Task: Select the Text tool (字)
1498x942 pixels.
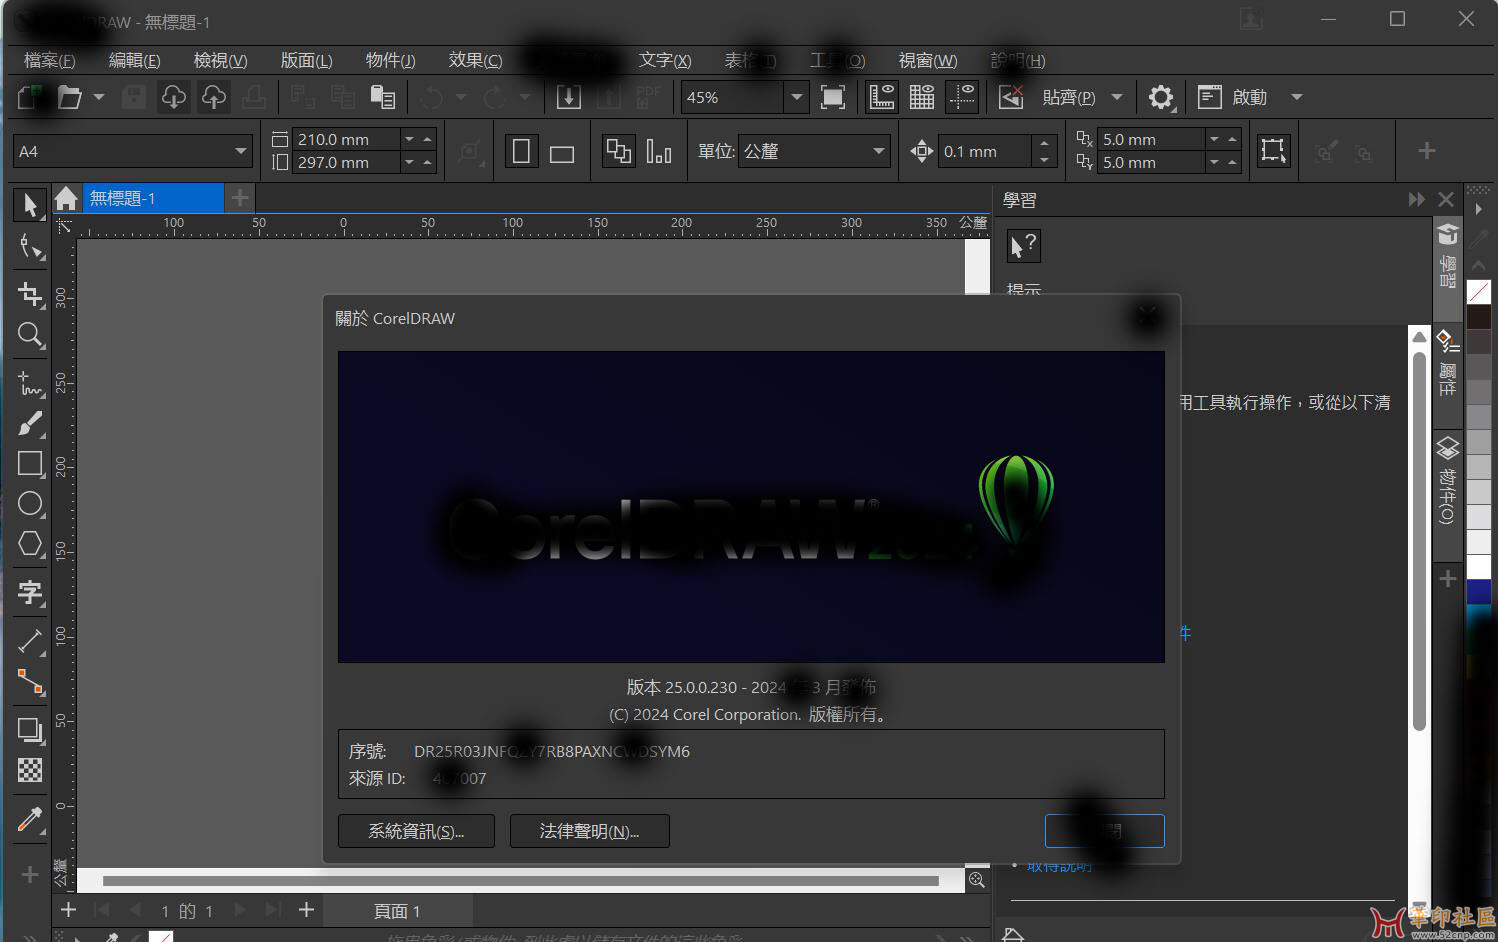Action: point(30,592)
